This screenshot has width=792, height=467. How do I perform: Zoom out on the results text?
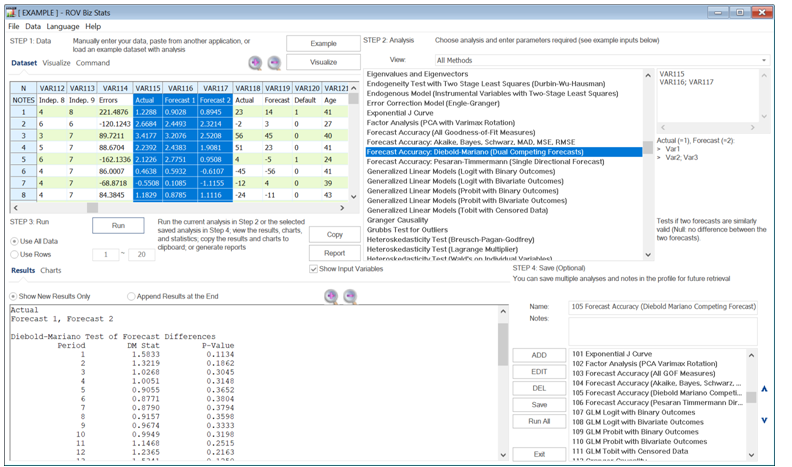(x=350, y=296)
